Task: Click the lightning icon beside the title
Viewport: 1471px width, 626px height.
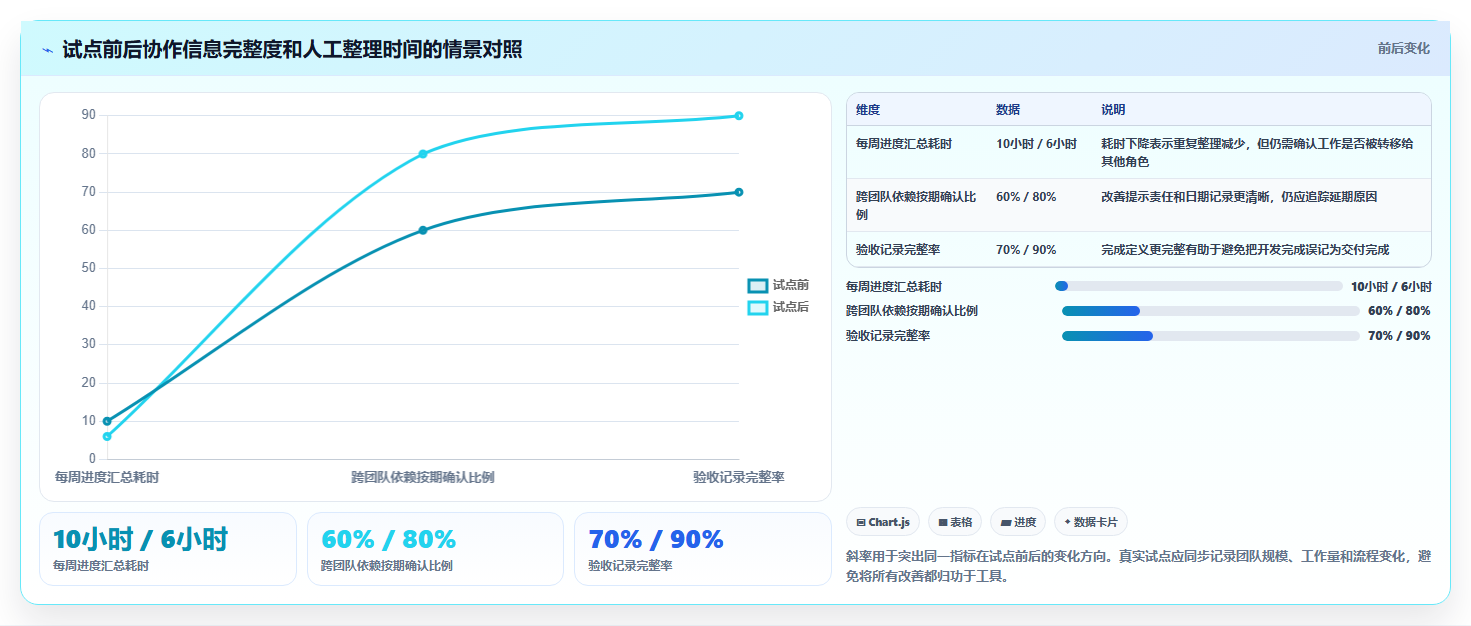Action: coord(48,50)
